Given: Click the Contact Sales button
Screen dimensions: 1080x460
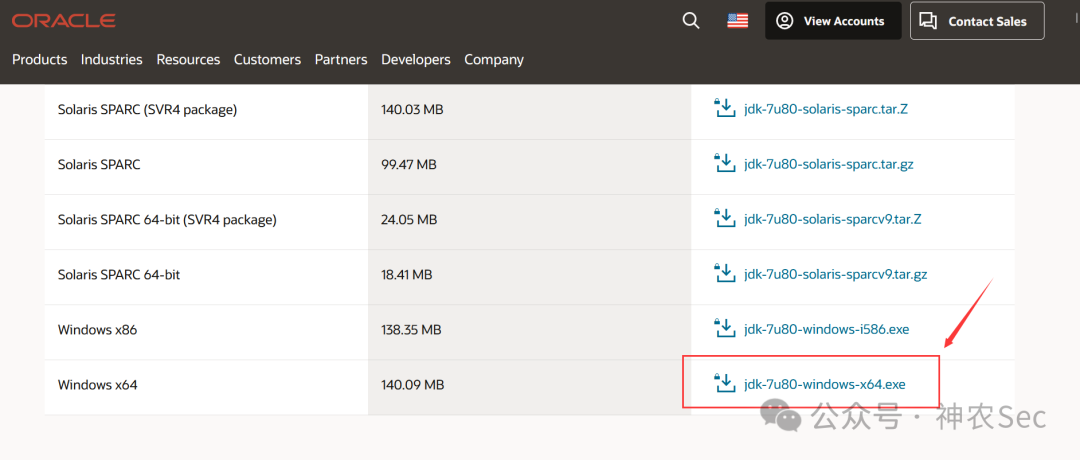Looking at the screenshot, I should [x=977, y=21].
